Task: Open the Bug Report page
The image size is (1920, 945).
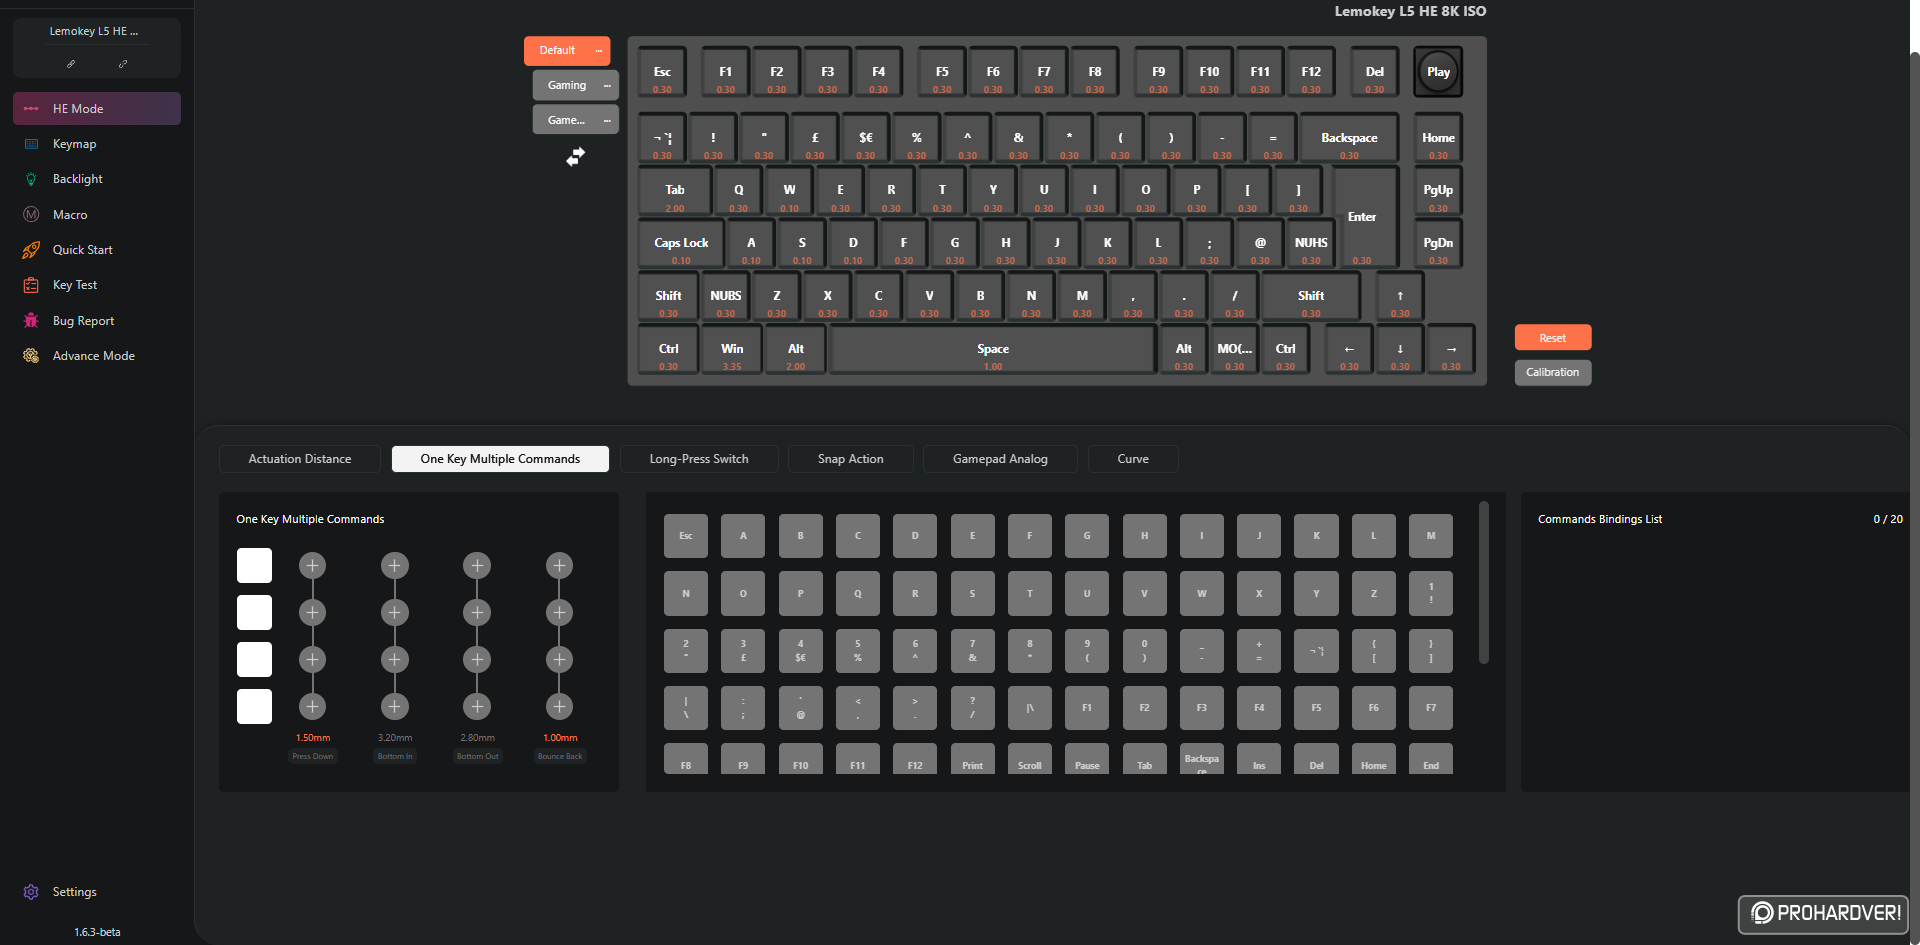Action: [x=97, y=321]
